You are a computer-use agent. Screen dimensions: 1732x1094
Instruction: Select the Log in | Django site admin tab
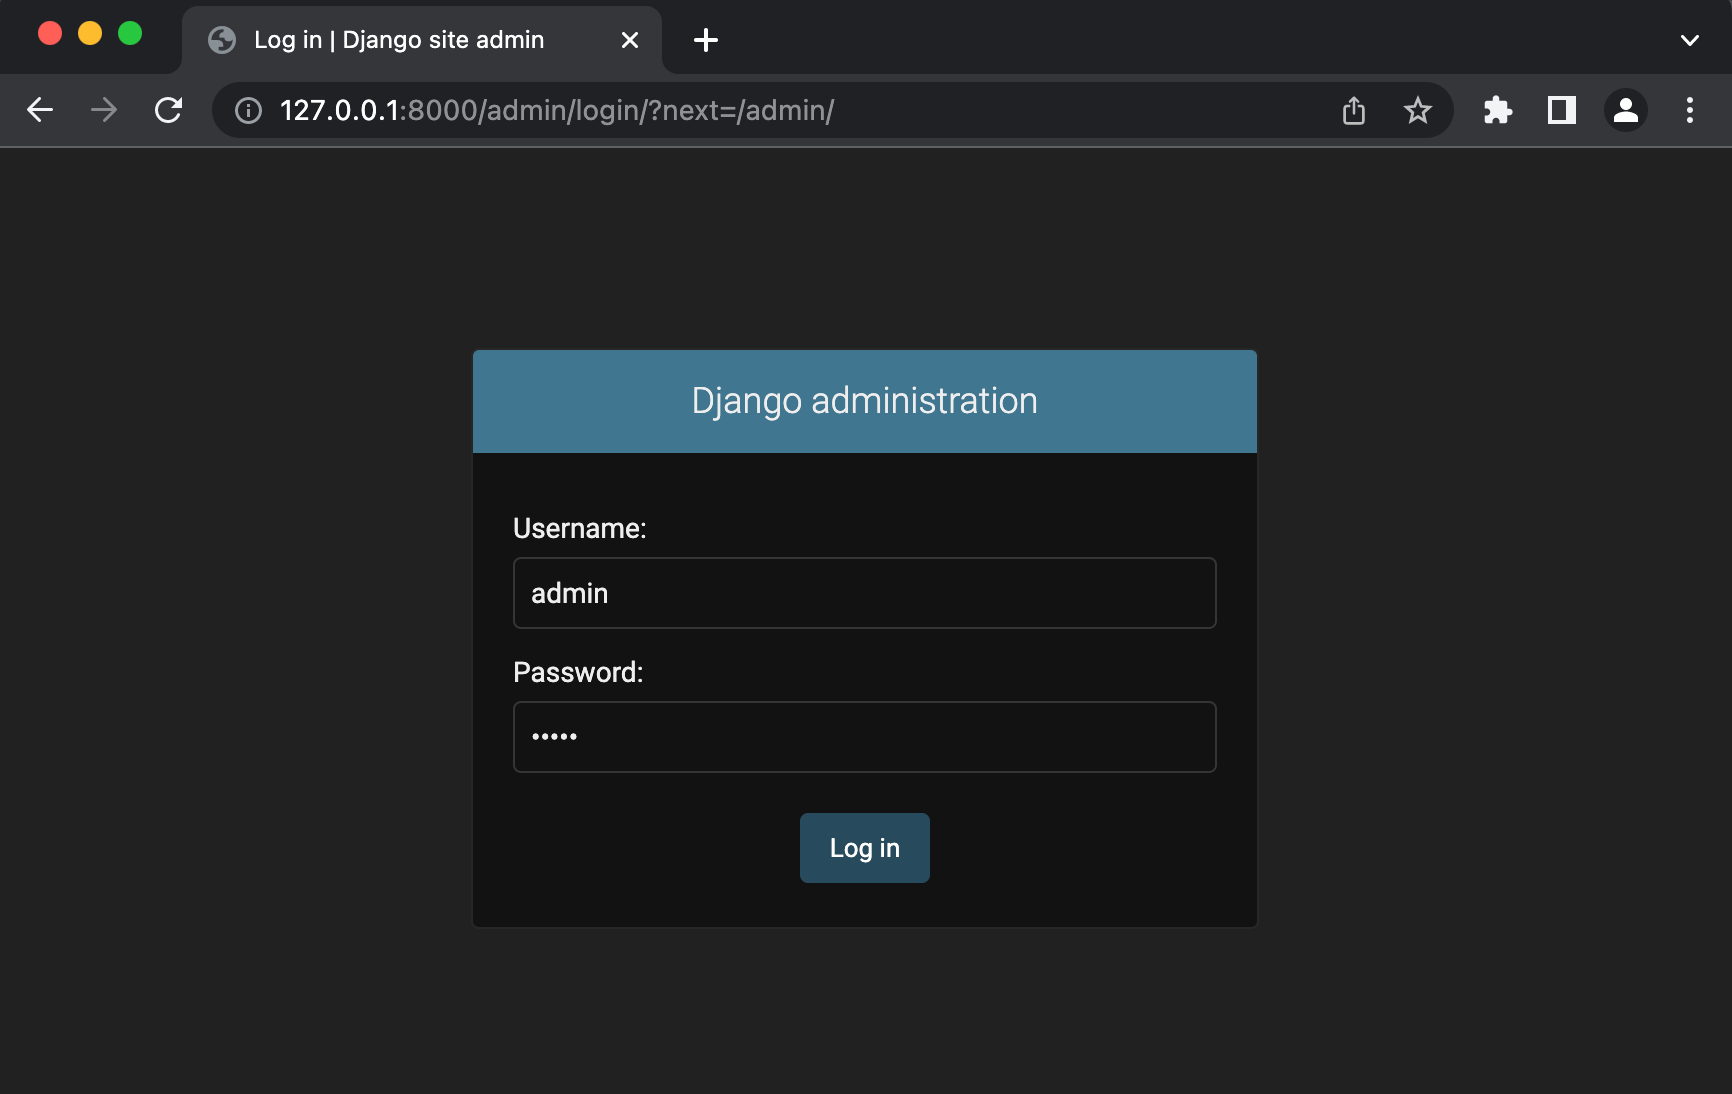click(421, 40)
